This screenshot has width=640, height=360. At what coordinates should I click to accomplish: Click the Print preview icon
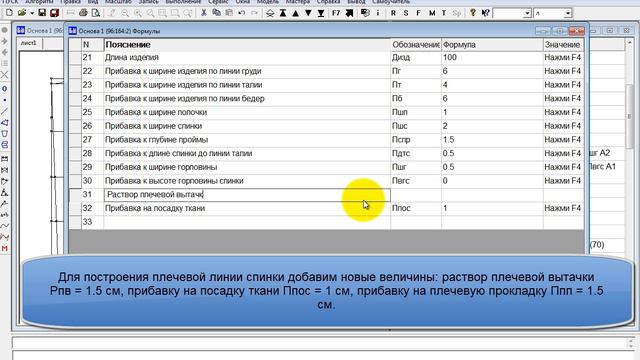[x=96, y=13]
